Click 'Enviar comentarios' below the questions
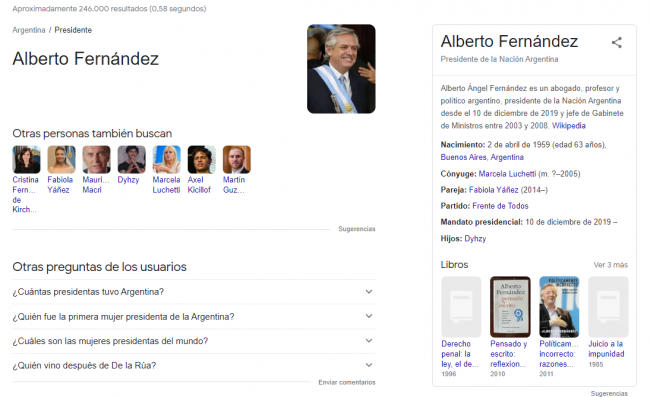 347,382
